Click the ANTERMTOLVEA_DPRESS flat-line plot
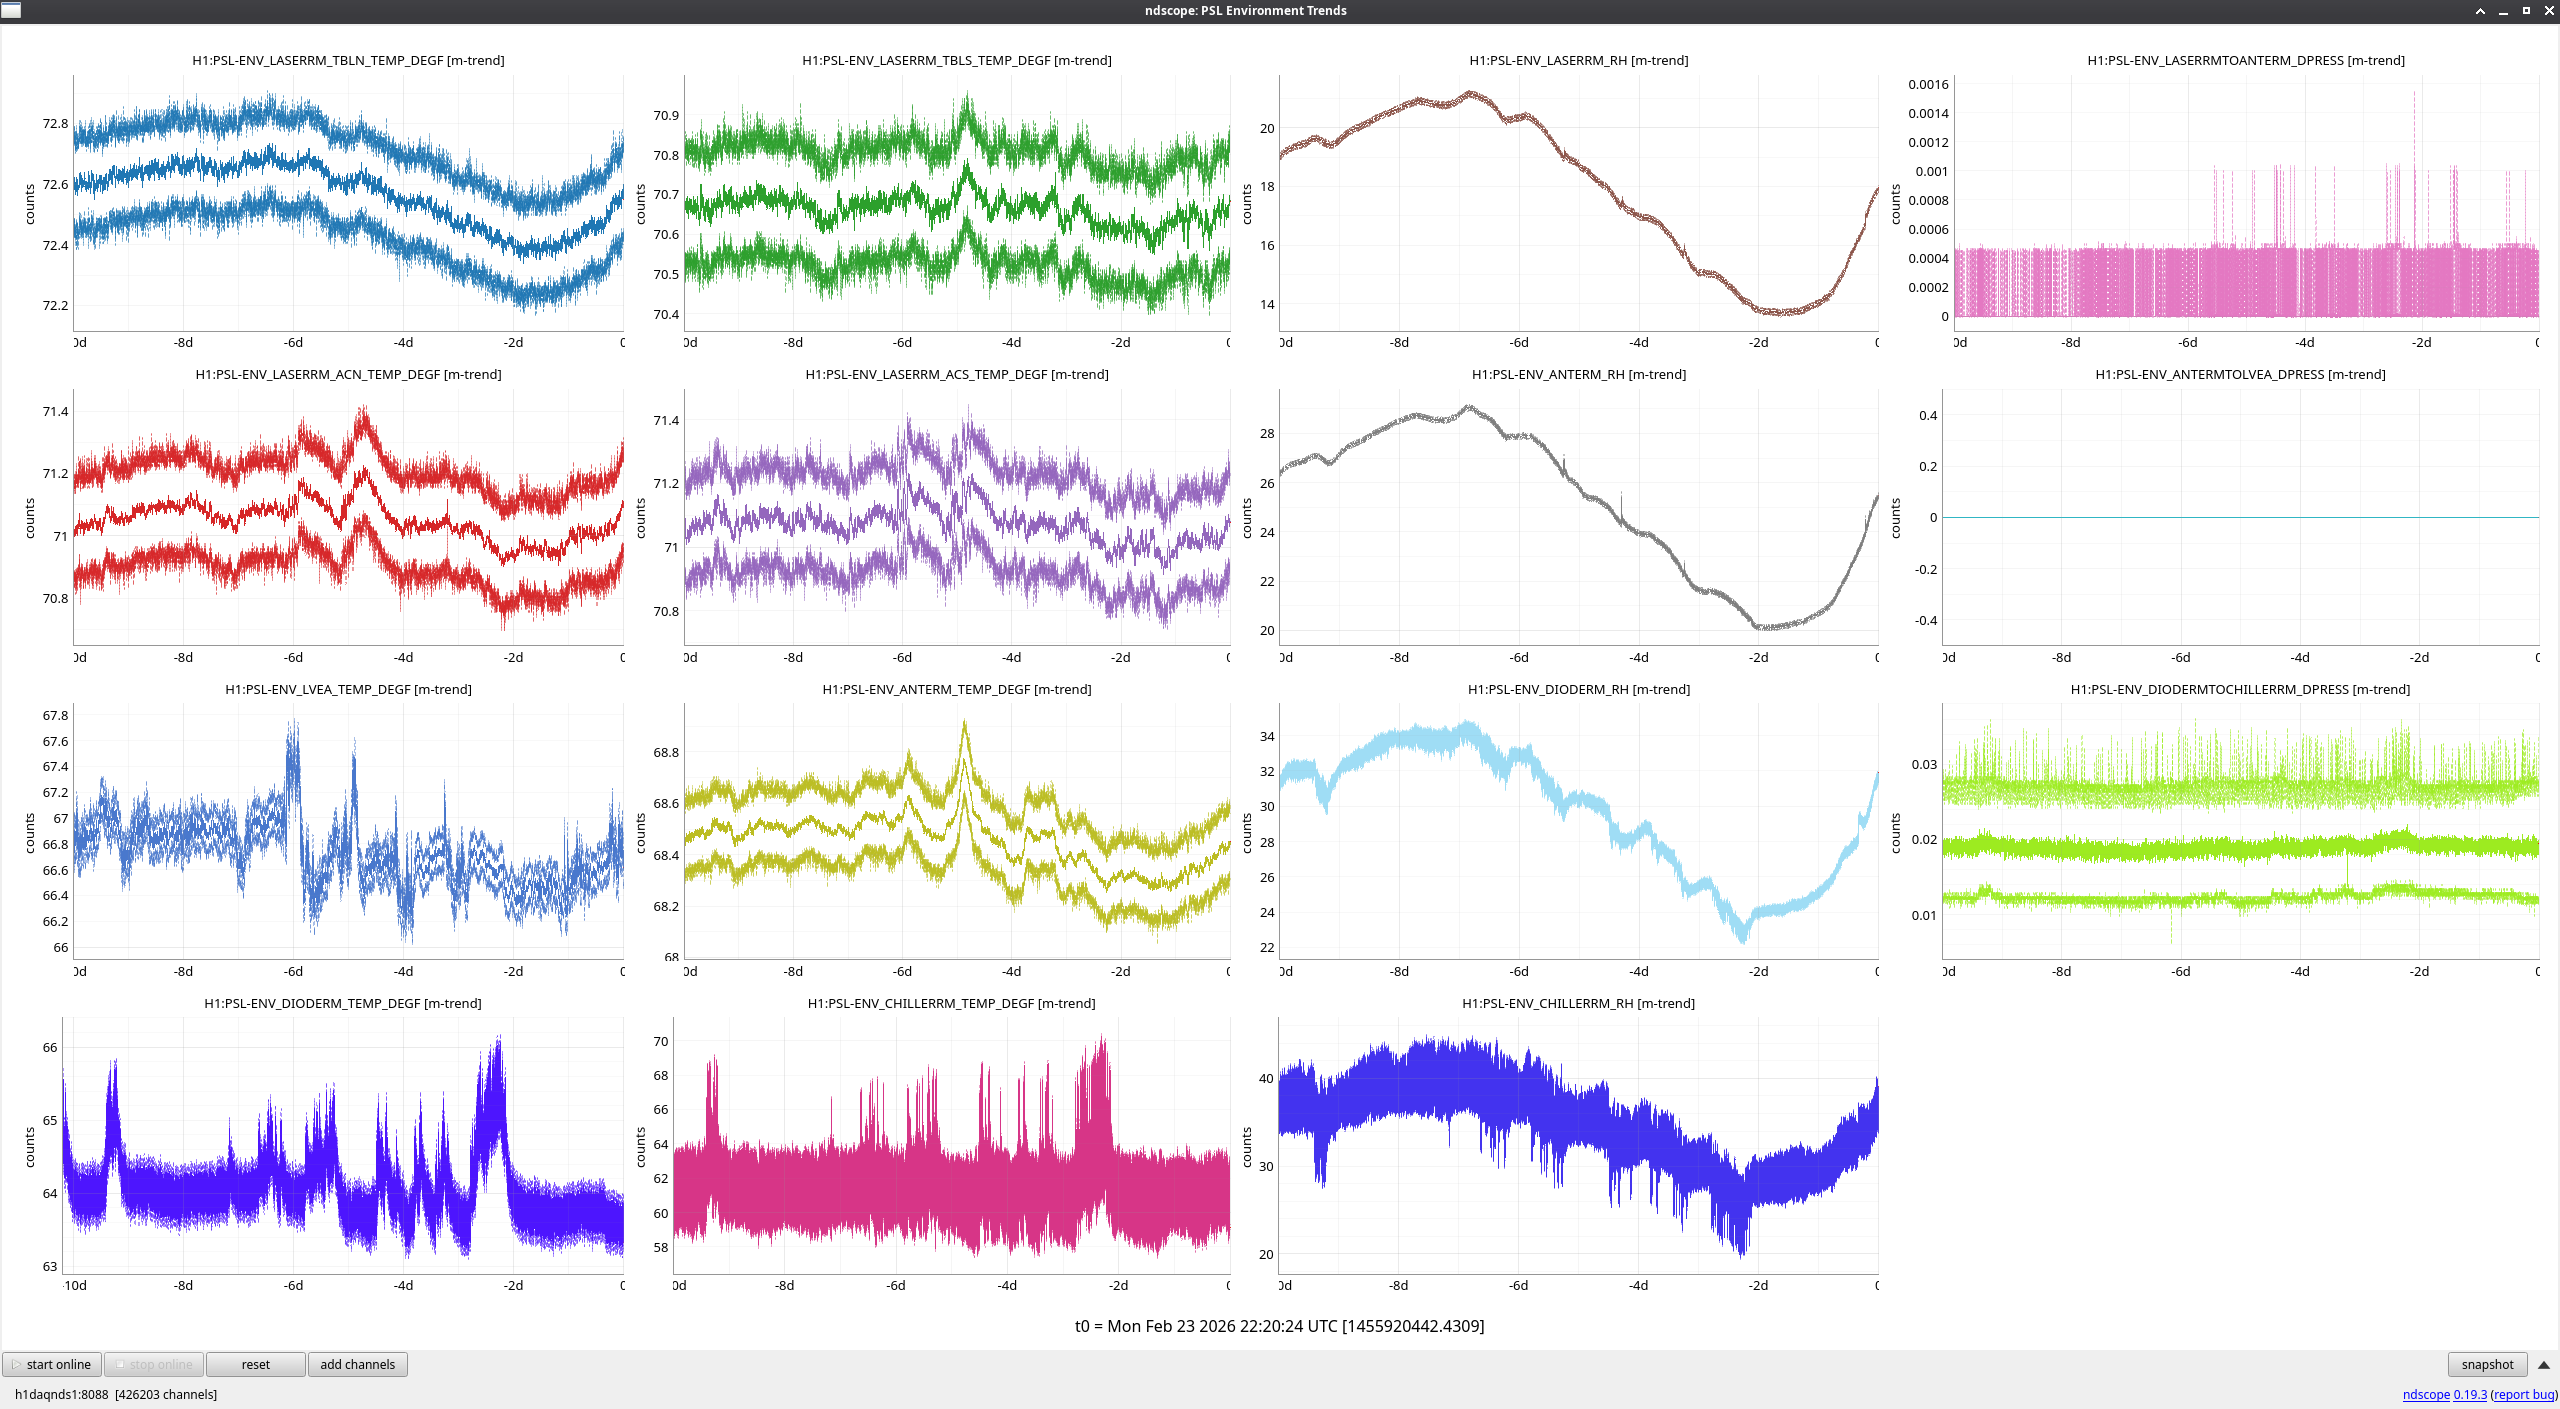Viewport: 2560px width, 1409px height. (x=2240, y=517)
